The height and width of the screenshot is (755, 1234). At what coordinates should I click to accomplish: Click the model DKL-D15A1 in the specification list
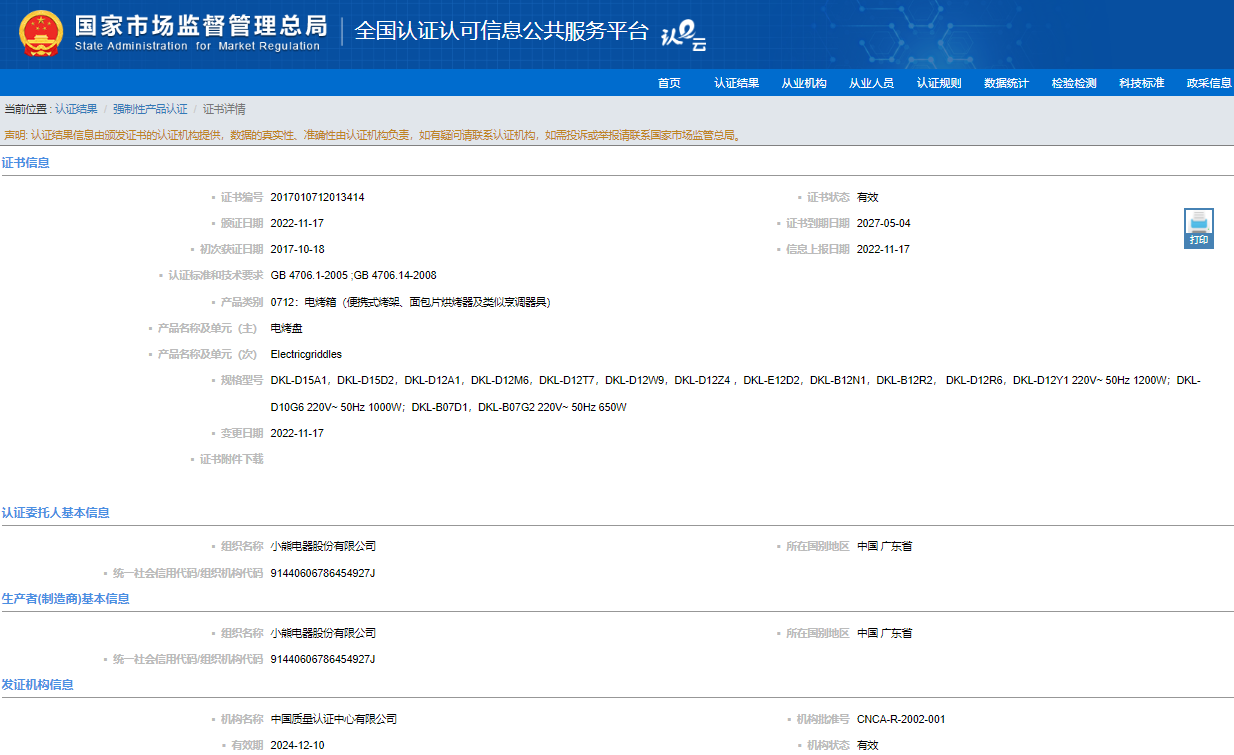(x=299, y=380)
